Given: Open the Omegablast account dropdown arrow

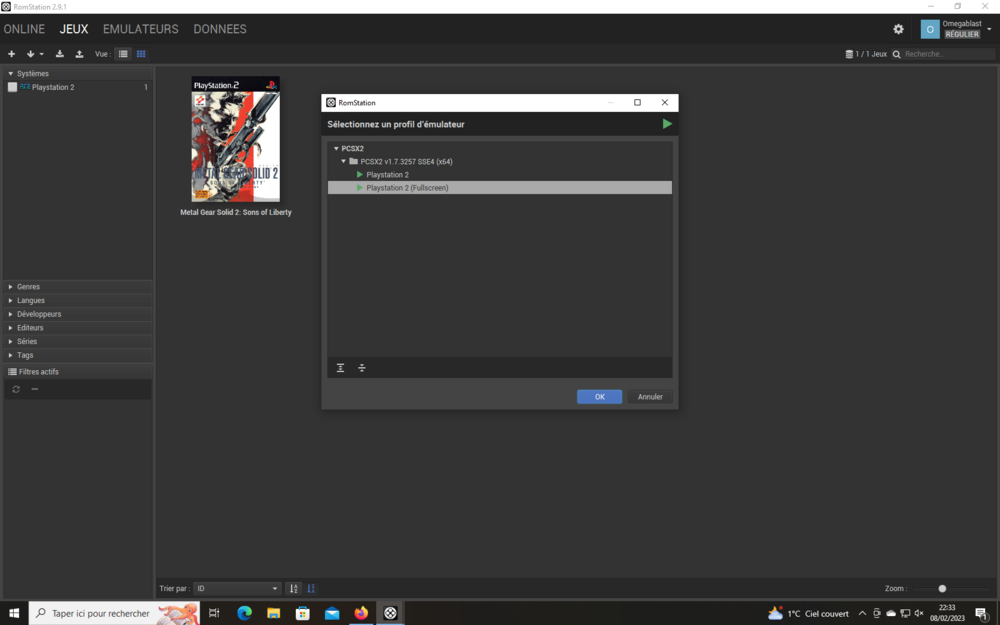Looking at the screenshot, I should (x=989, y=29).
